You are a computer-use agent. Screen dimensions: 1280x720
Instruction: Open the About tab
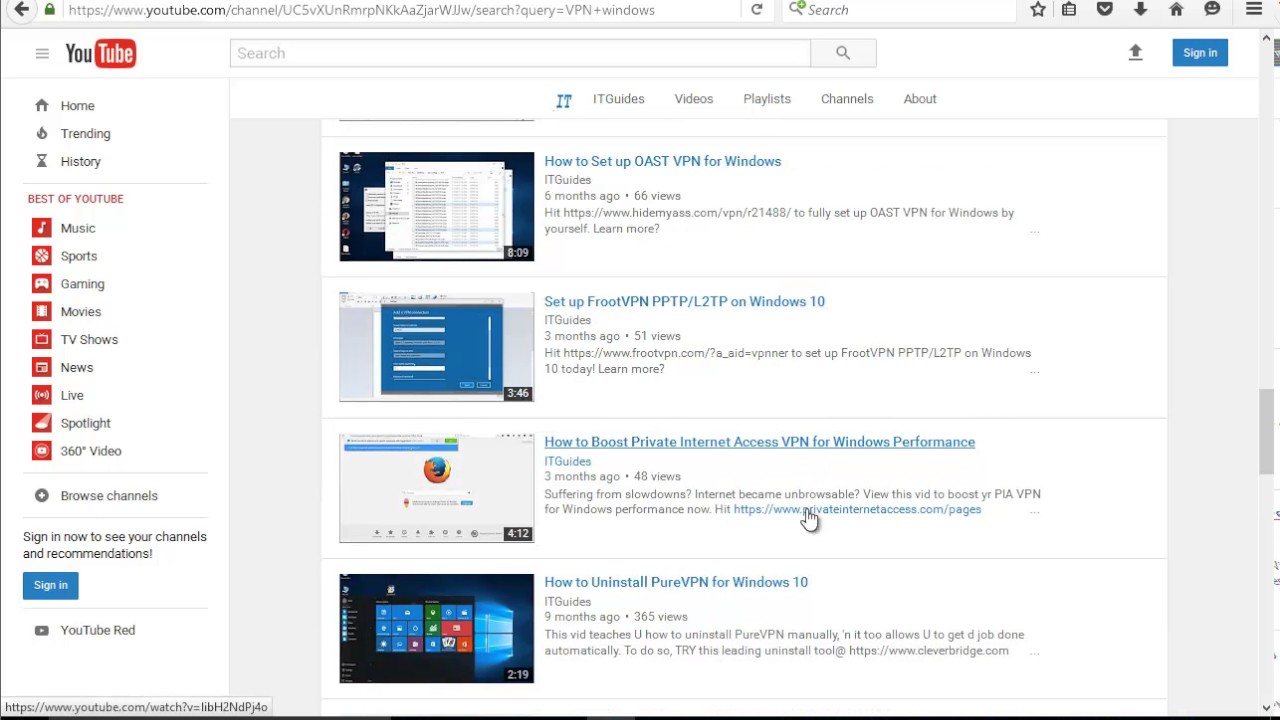point(920,99)
